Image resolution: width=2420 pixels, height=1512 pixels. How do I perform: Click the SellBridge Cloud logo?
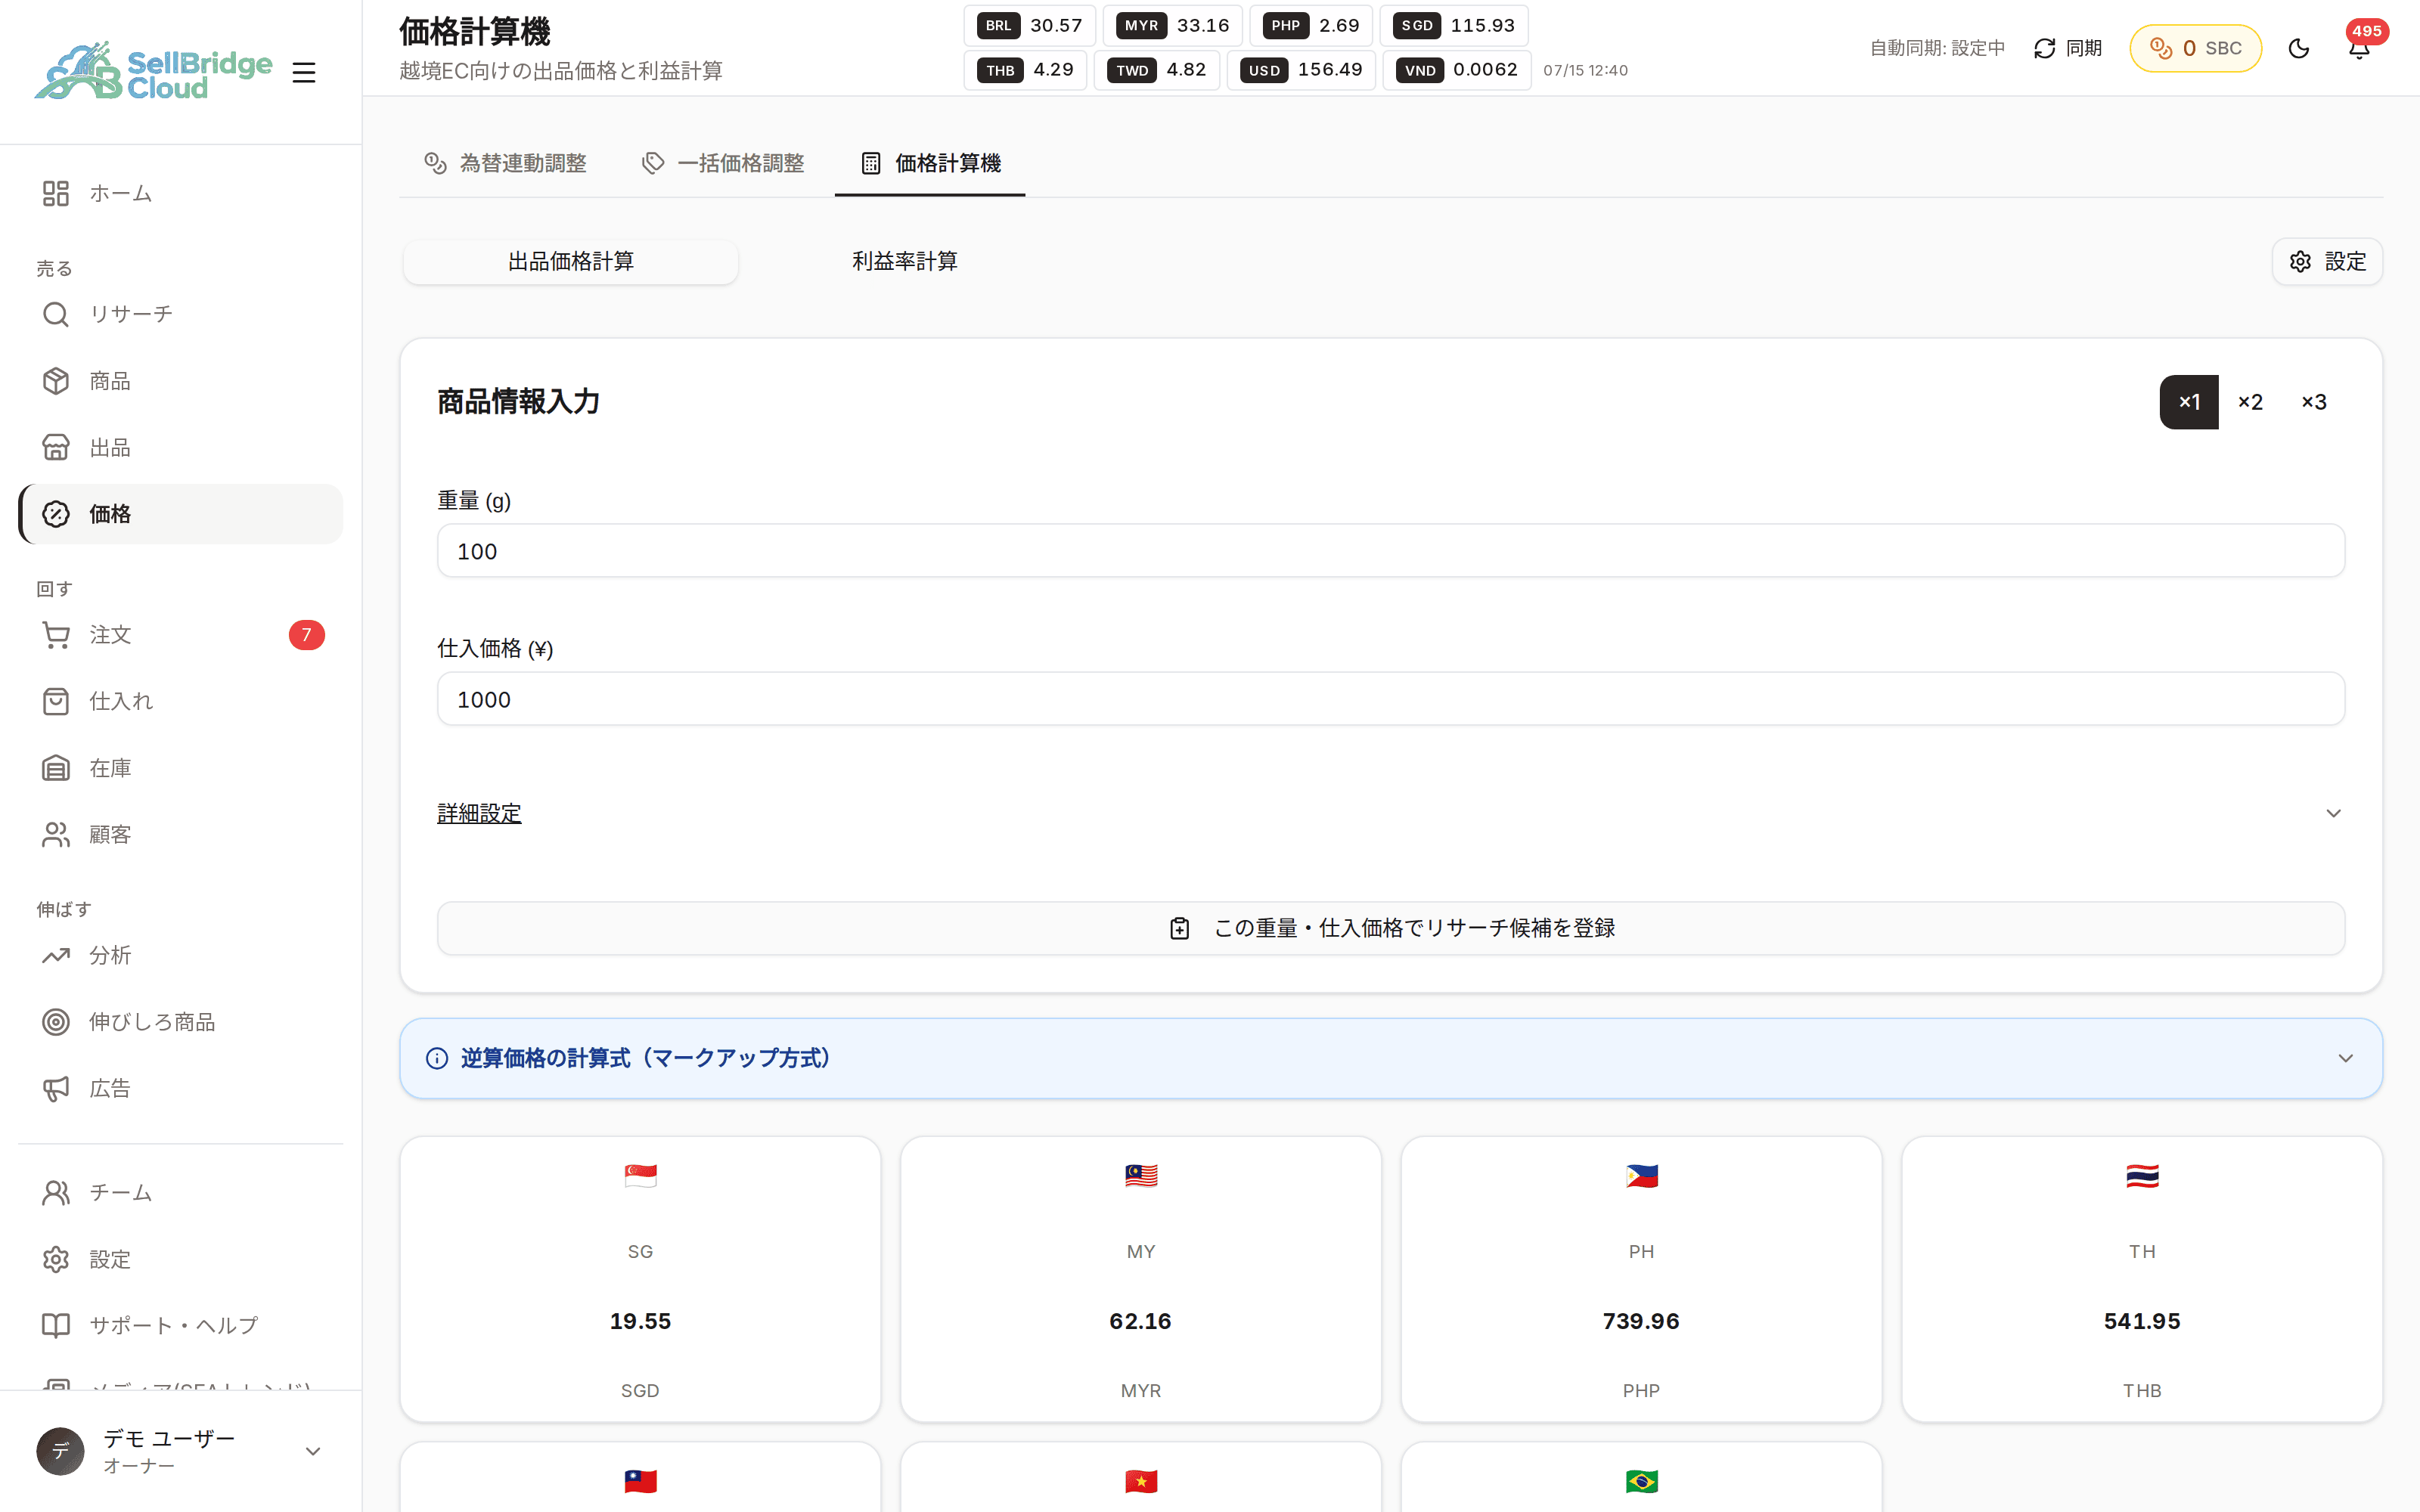153,71
